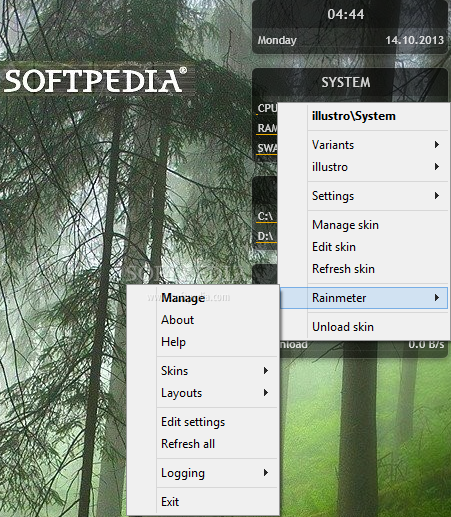
Task: Choose Edit skin
Action: coord(363,247)
